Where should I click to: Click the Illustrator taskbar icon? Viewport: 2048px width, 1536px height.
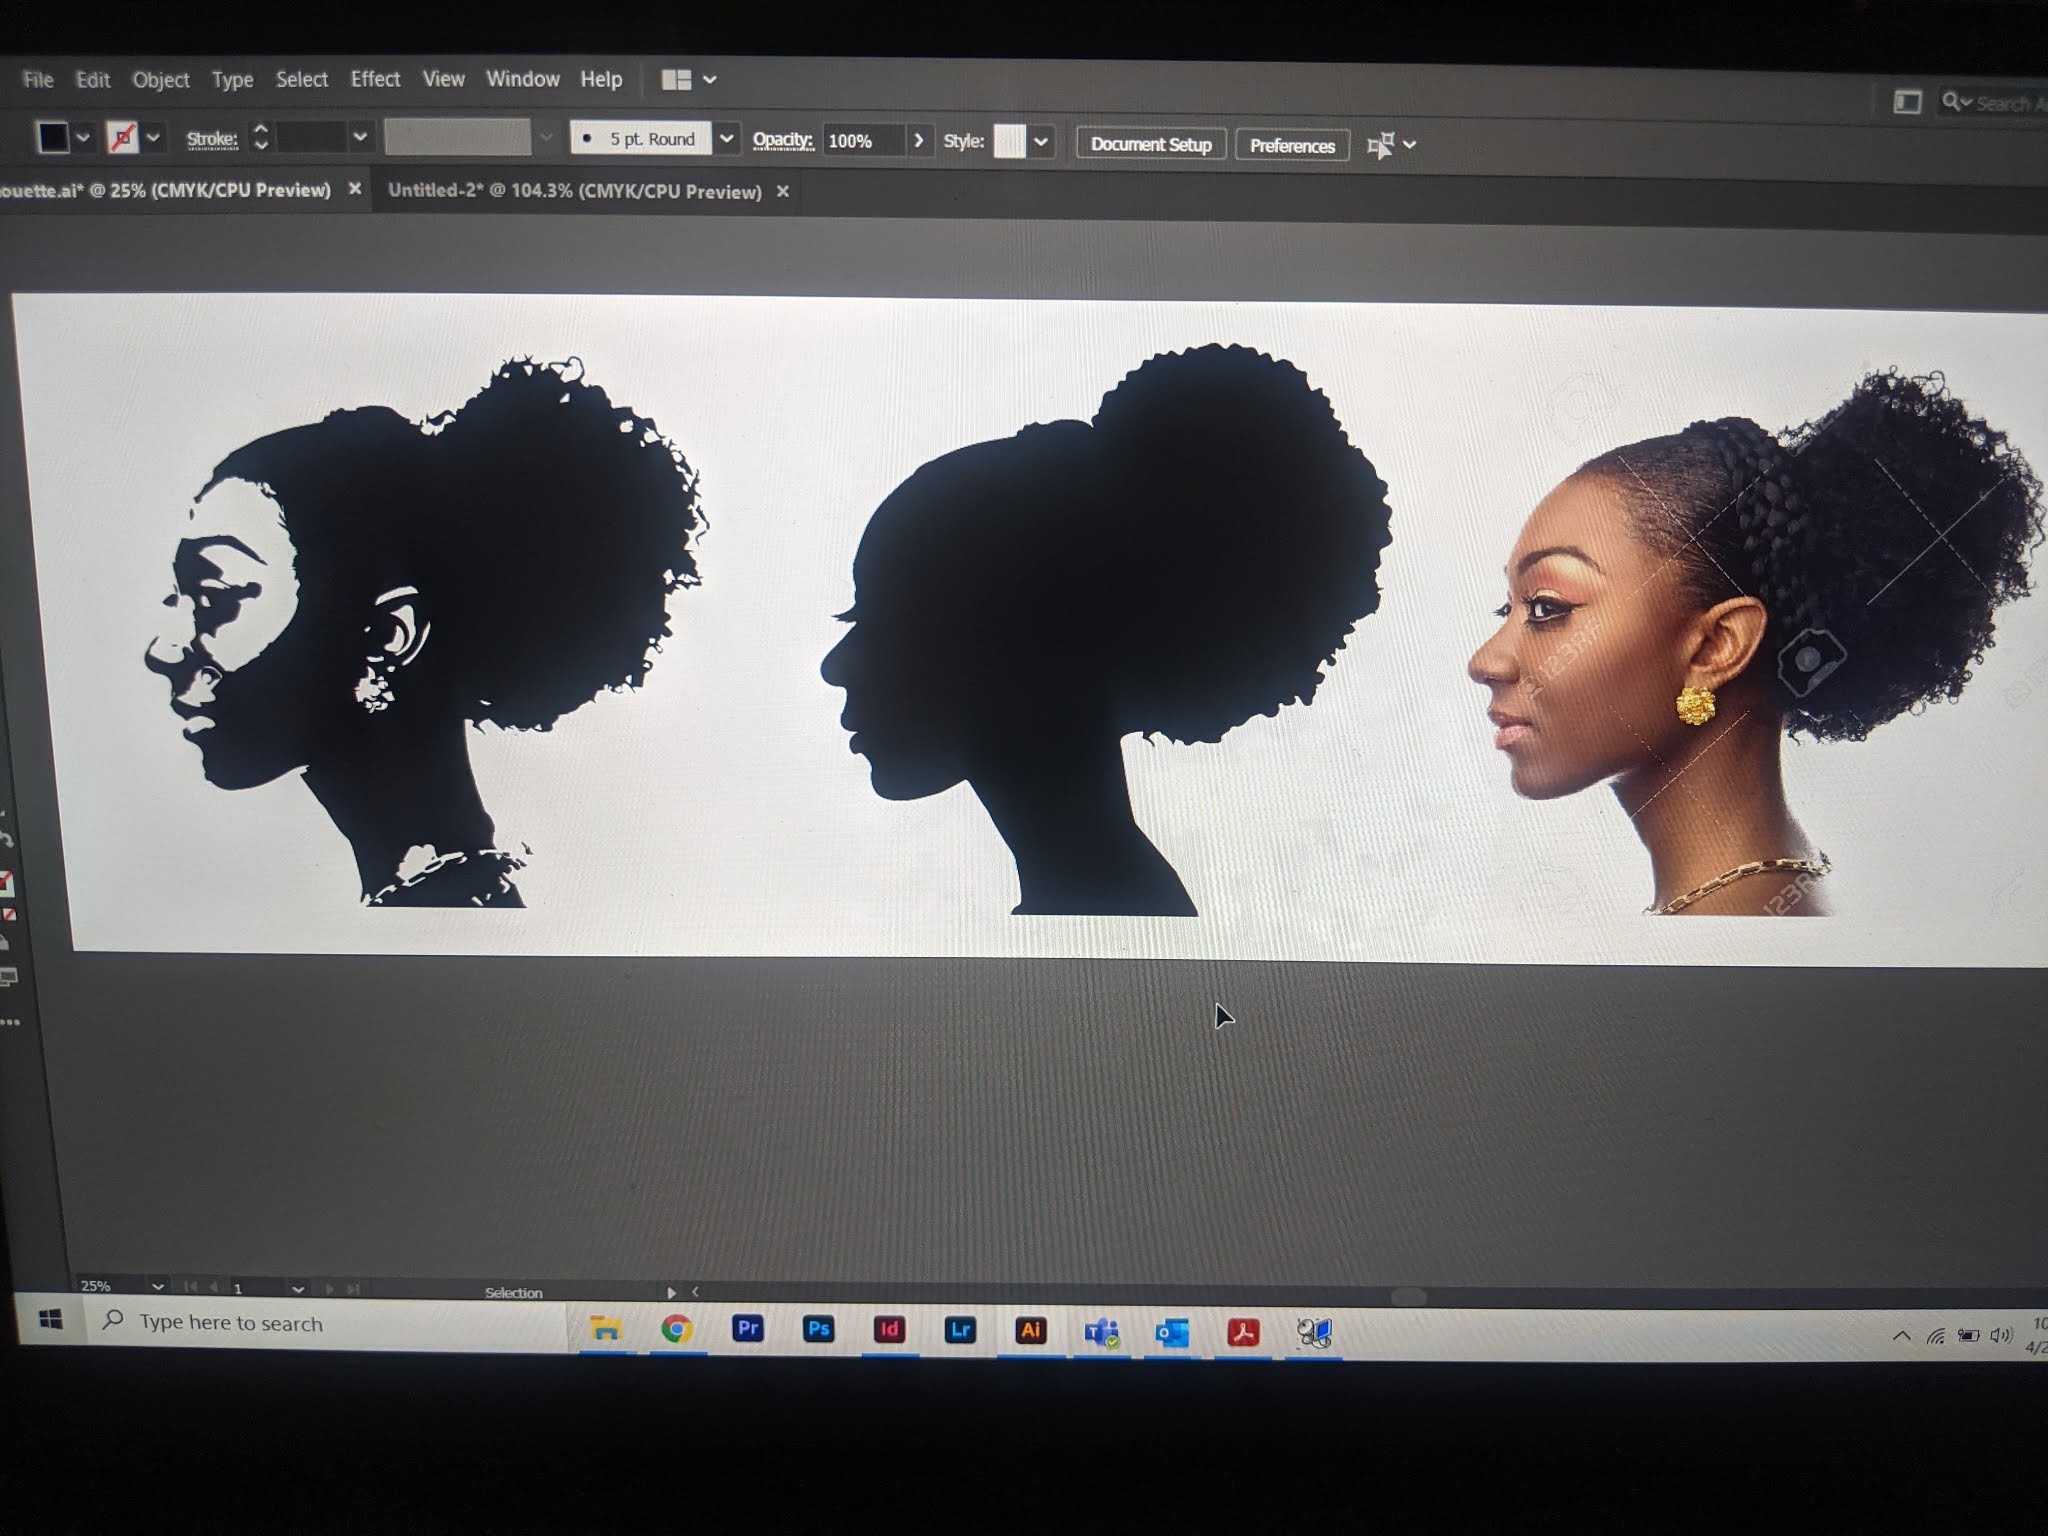point(1031,1330)
